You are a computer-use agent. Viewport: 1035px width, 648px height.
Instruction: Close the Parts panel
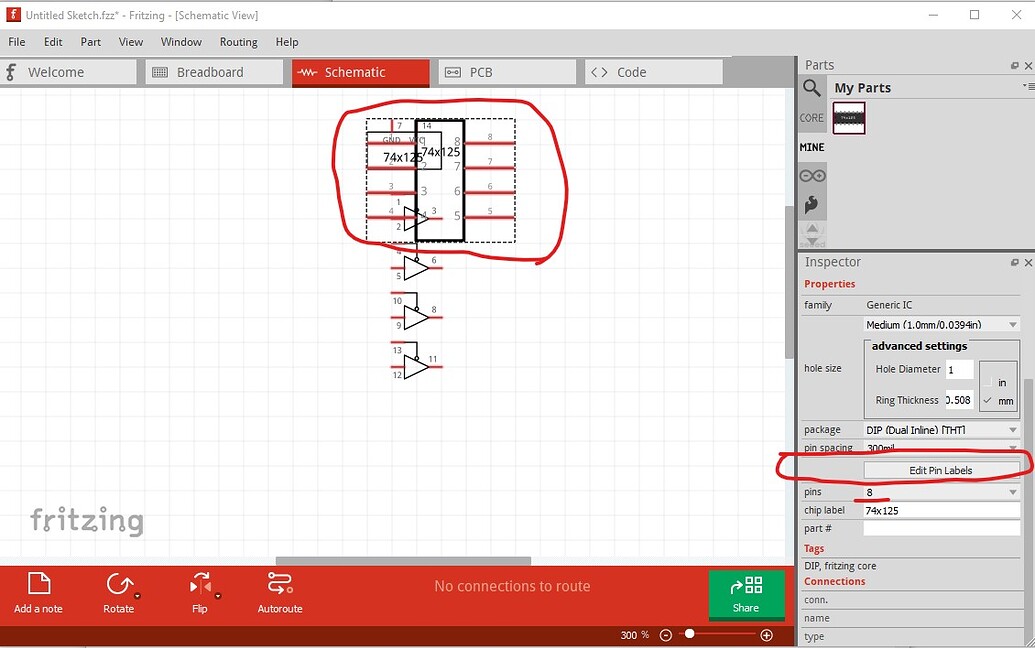click(1028, 65)
